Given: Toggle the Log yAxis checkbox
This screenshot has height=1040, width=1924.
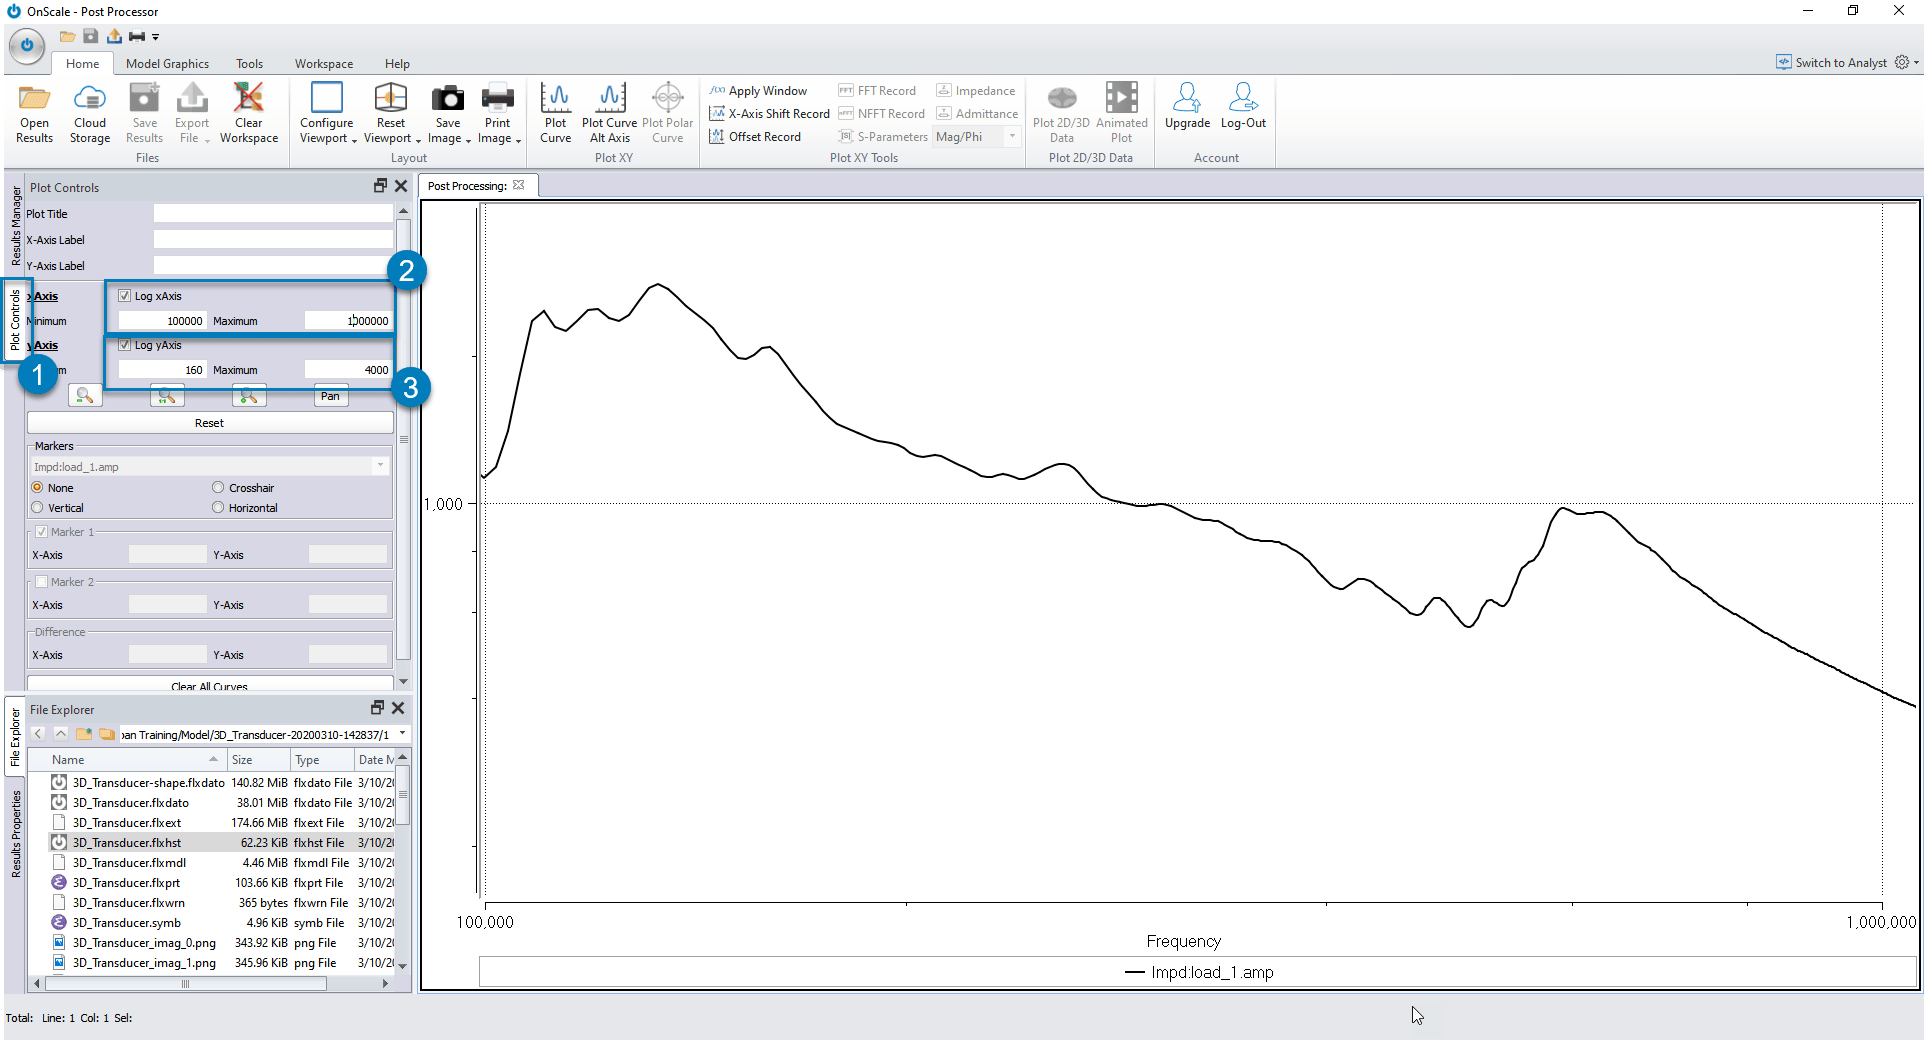Looking at the screenshot, I should pyautogui.click(x=124, y=345).
